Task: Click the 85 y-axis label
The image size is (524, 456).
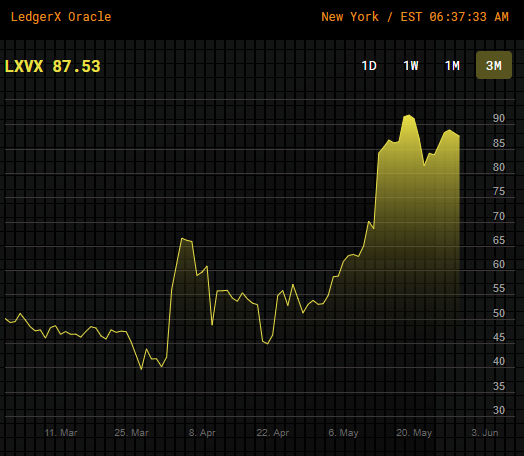Action: click(x=499, y=143)
